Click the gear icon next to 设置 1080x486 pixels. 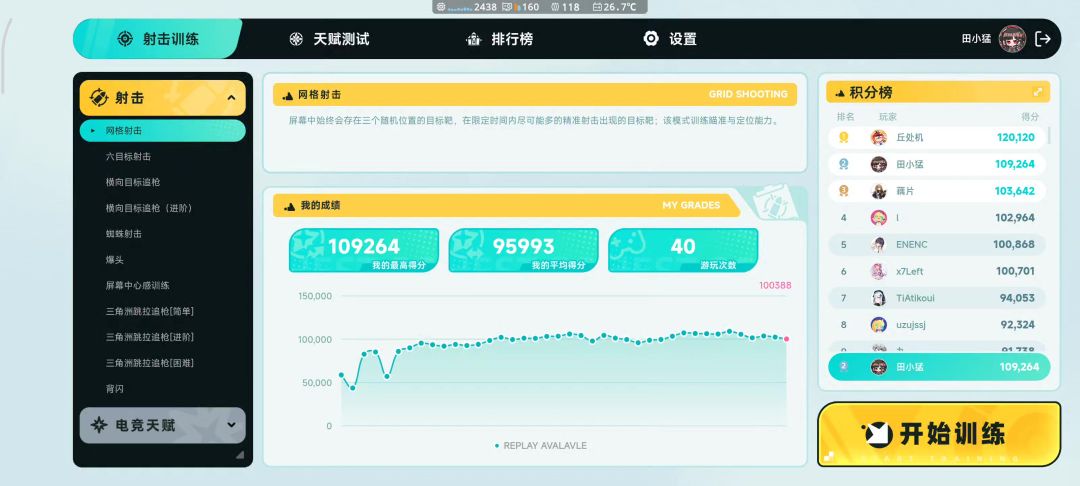coord(651,39)
